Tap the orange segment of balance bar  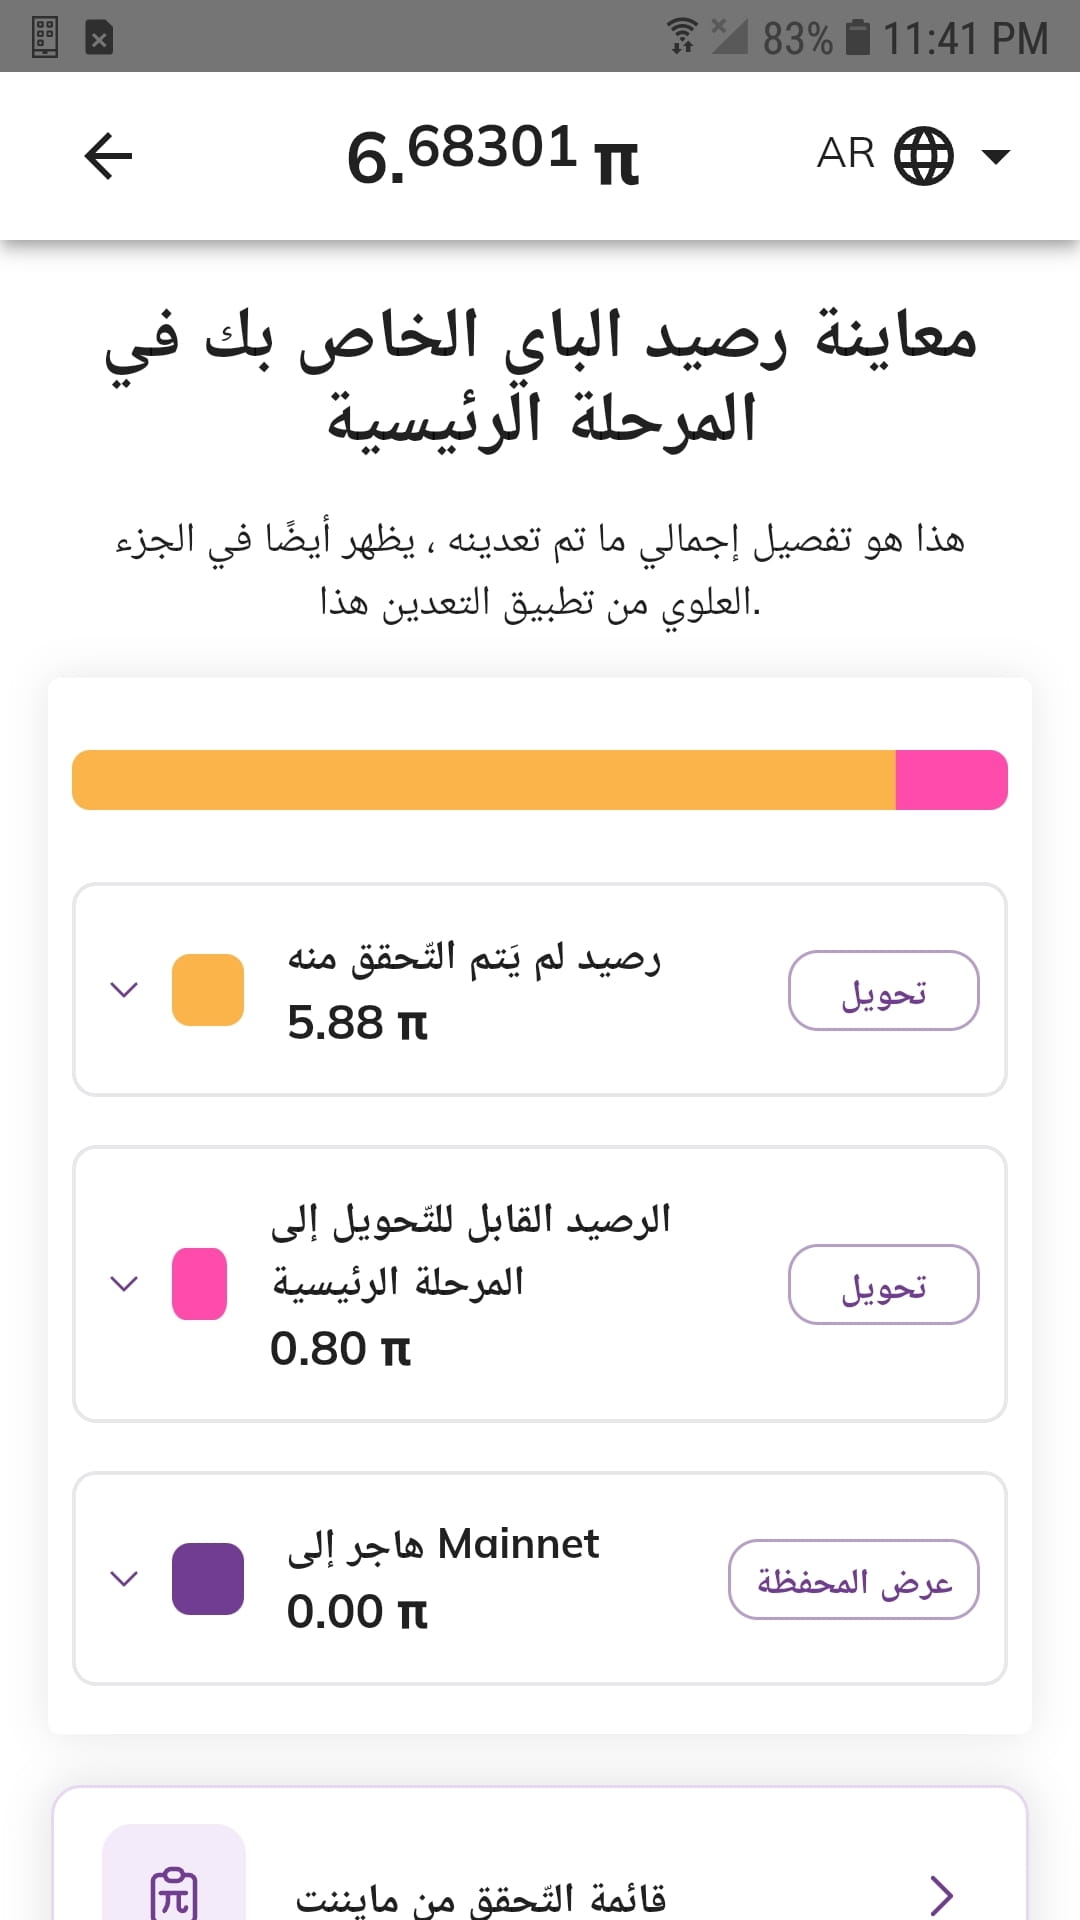pyautogui.click(x=484, y=780)
